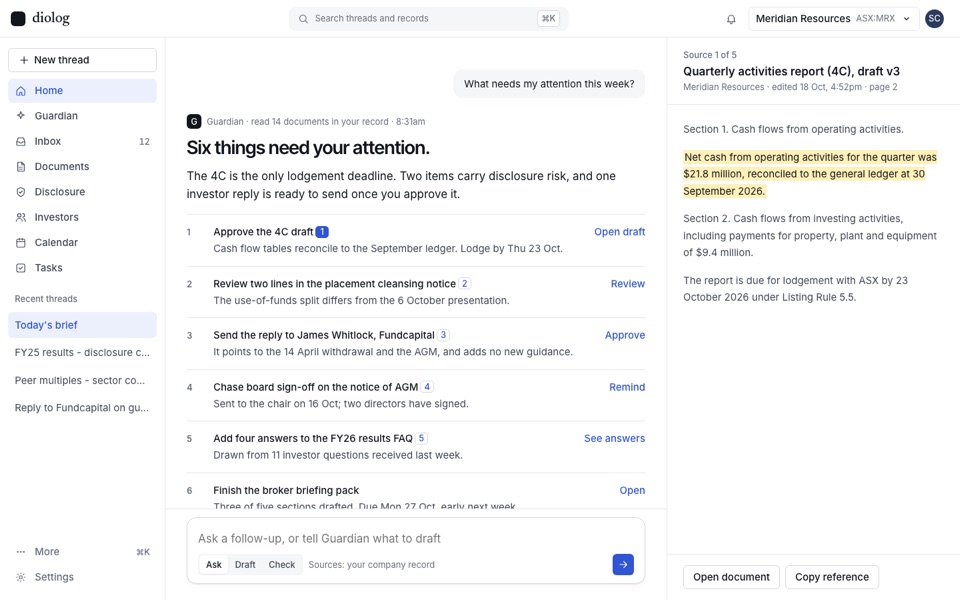960x600 pixels.
Task: Click the Documents file icon
Action: point(21,167)
